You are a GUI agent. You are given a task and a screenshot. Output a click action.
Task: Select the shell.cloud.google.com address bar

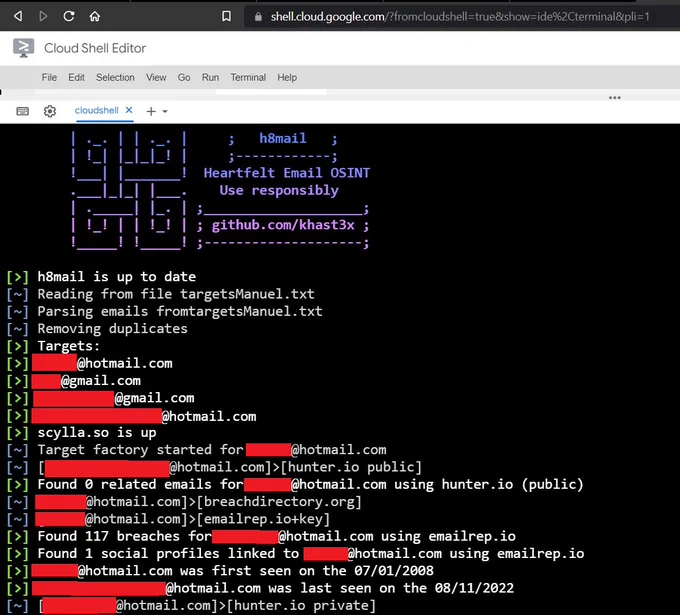tap(460, 17)
